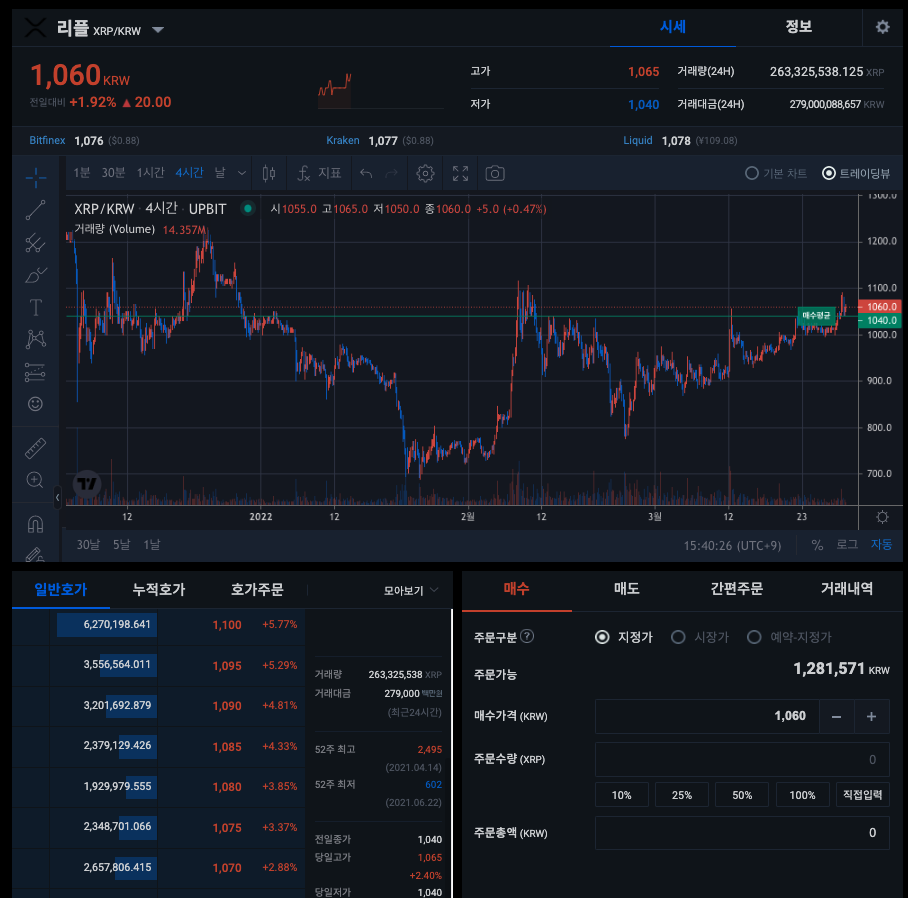
Task: Select the prediction and measurement tool
Action: click(x=35, y=372)
